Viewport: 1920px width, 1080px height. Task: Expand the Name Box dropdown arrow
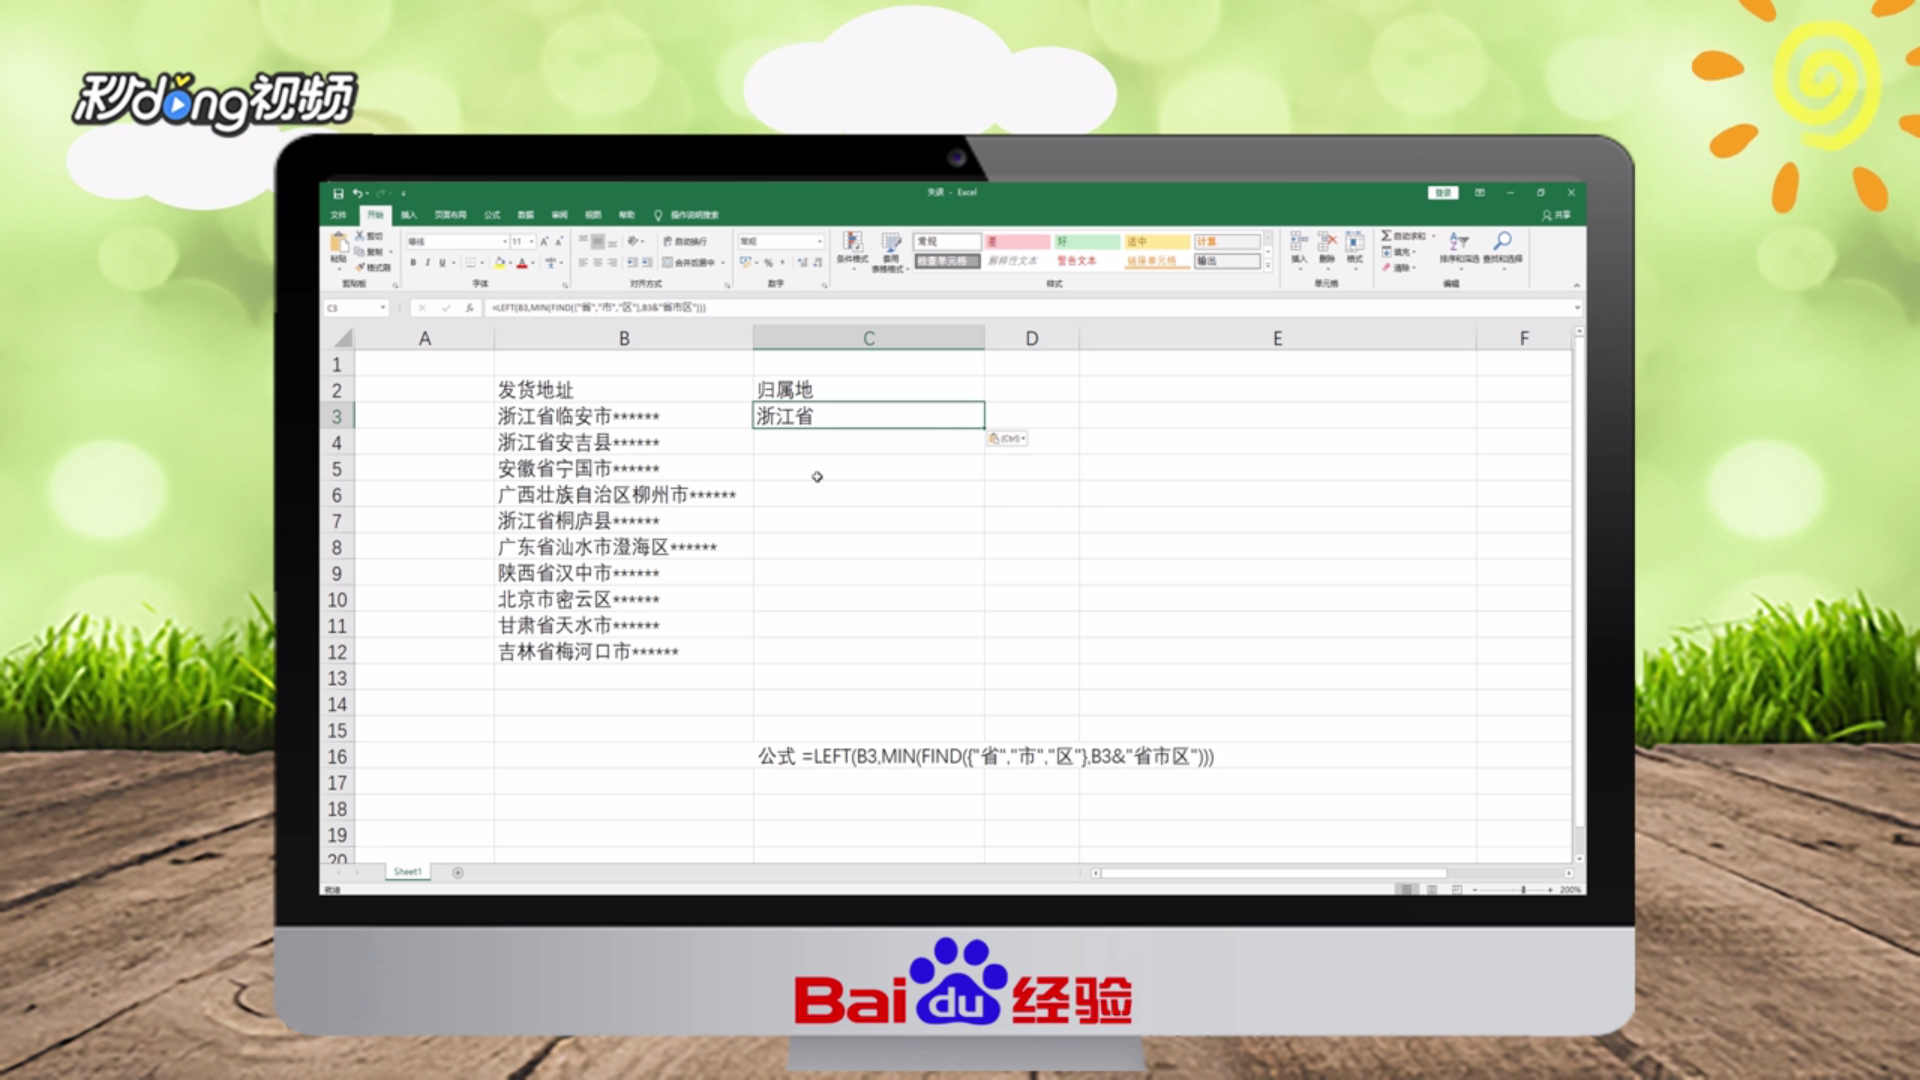(382, 308)
